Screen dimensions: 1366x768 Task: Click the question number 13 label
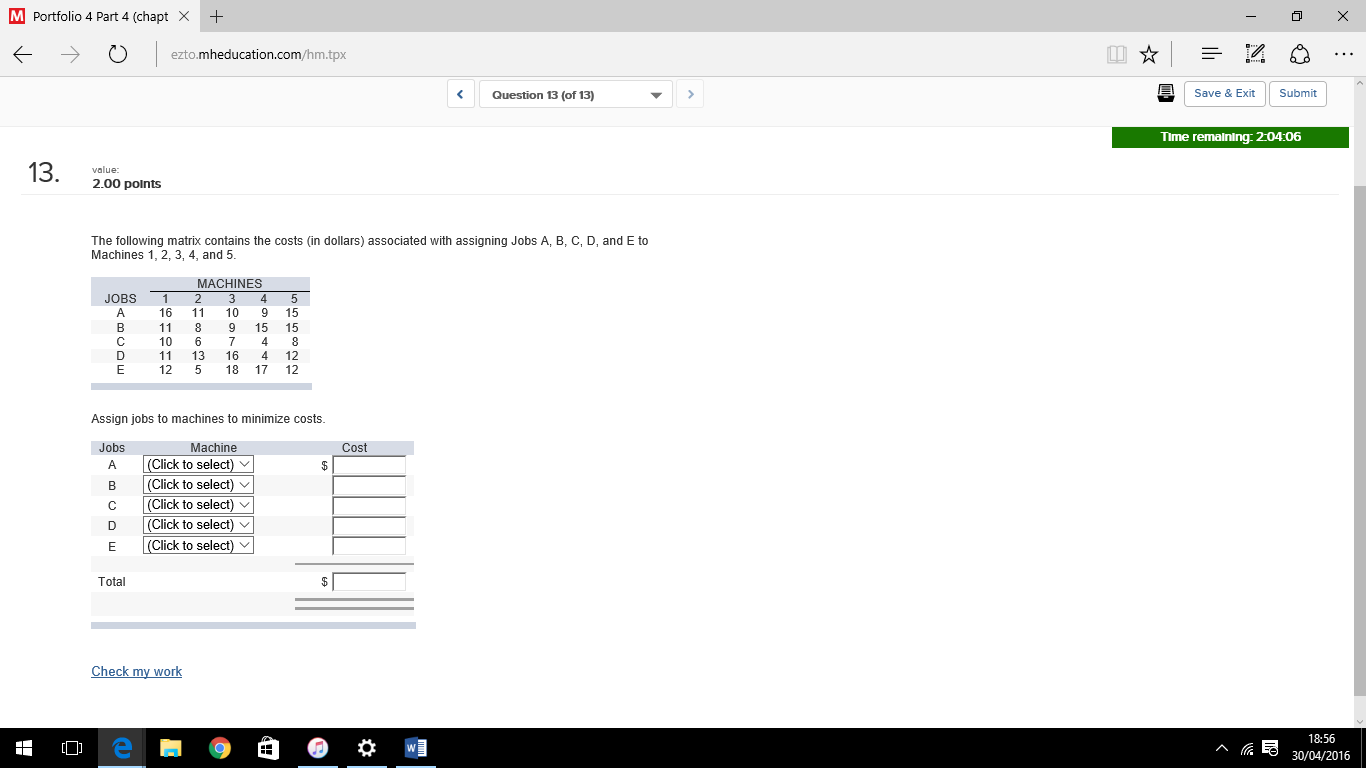(44, 174)
